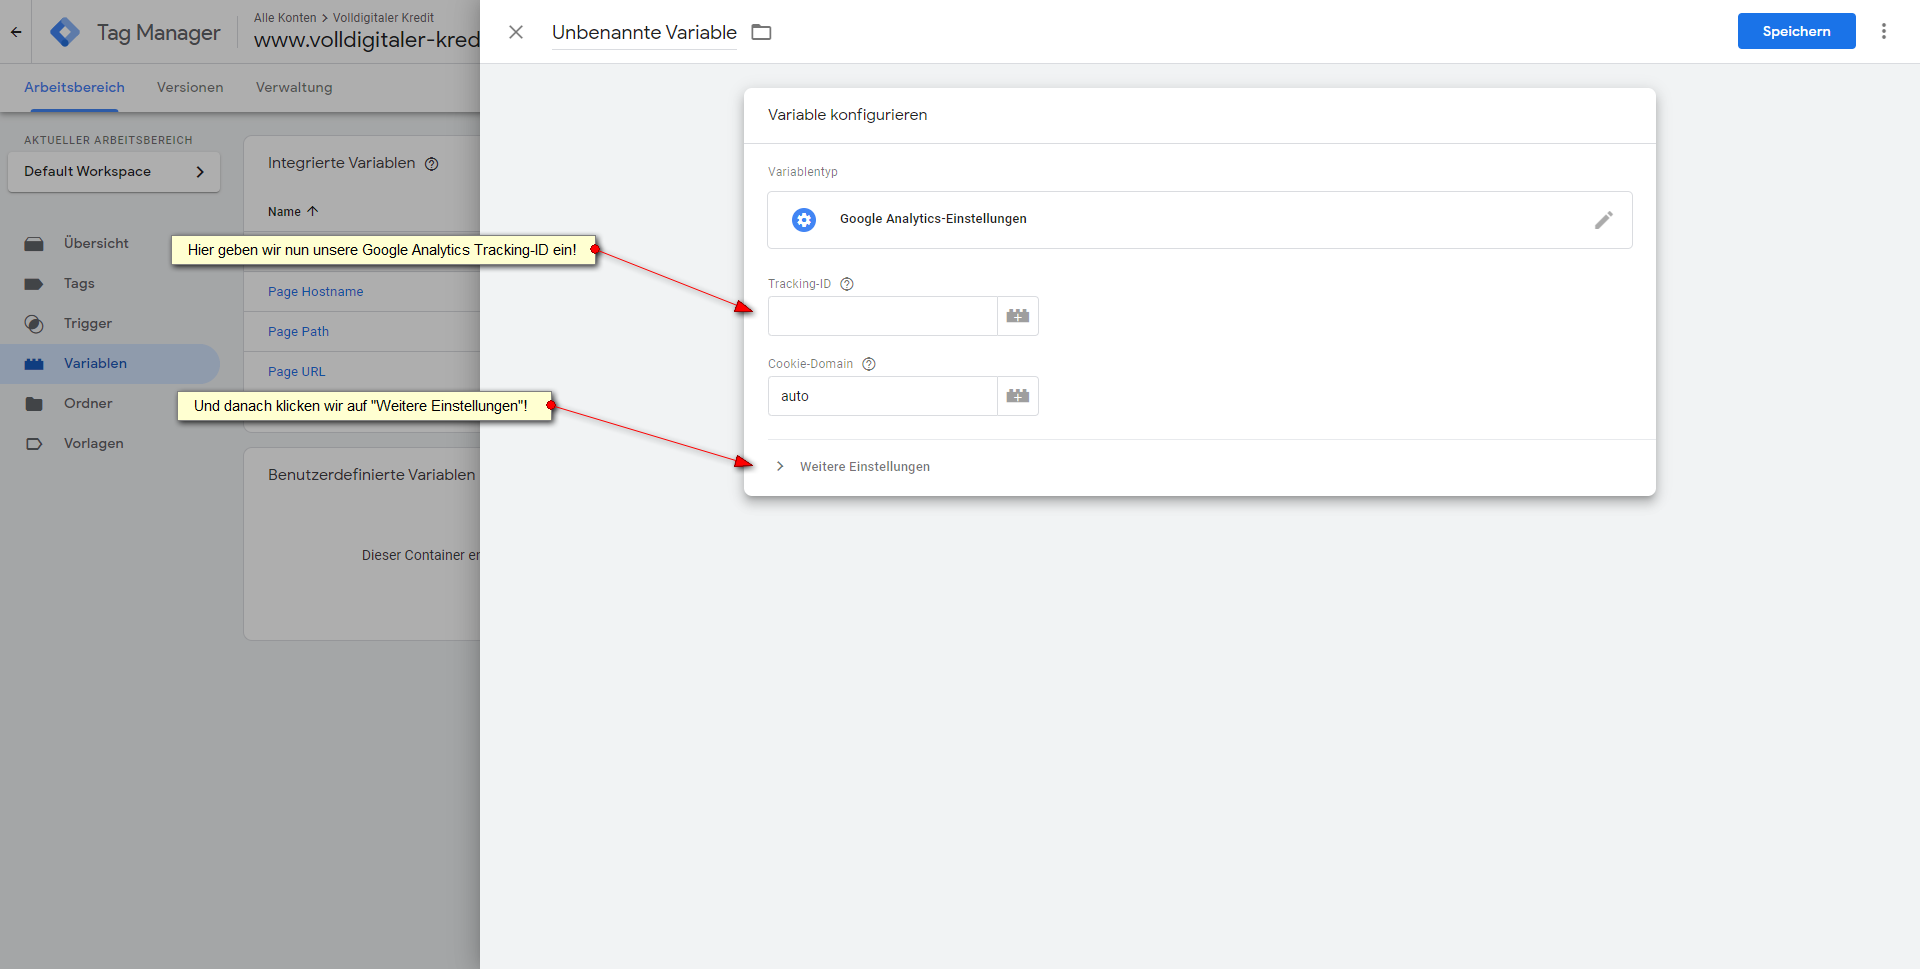The height and width of the screenshot is (969, 1920).
Task: Open Ordner in the sidebar
Action: (x=88, y=403)
